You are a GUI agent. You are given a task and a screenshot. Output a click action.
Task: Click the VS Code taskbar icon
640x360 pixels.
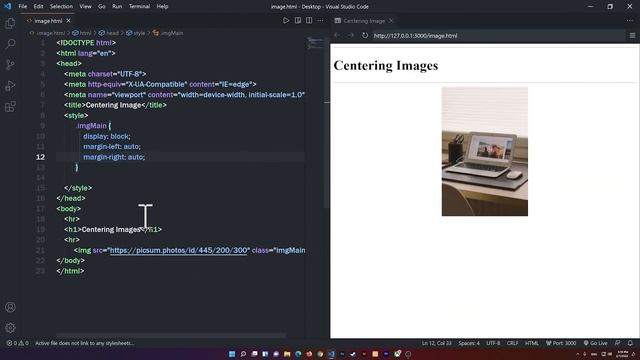331,354
